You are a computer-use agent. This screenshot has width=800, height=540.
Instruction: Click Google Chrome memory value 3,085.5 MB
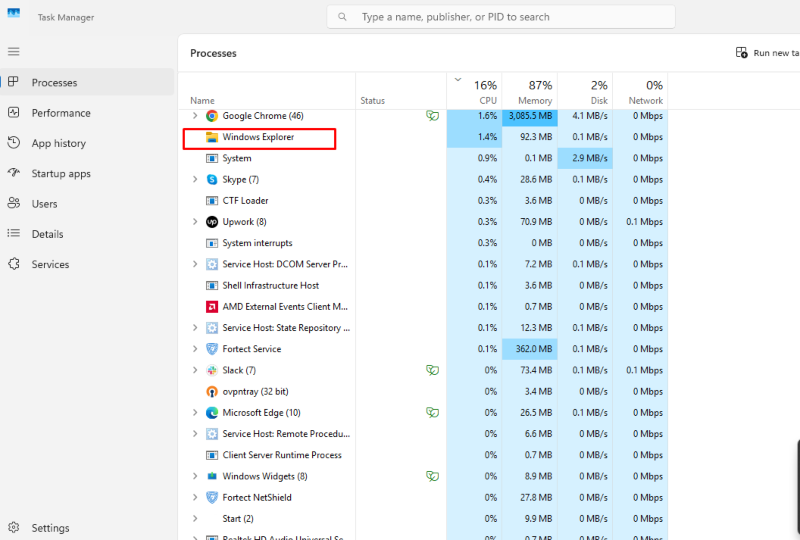[530, 116]
